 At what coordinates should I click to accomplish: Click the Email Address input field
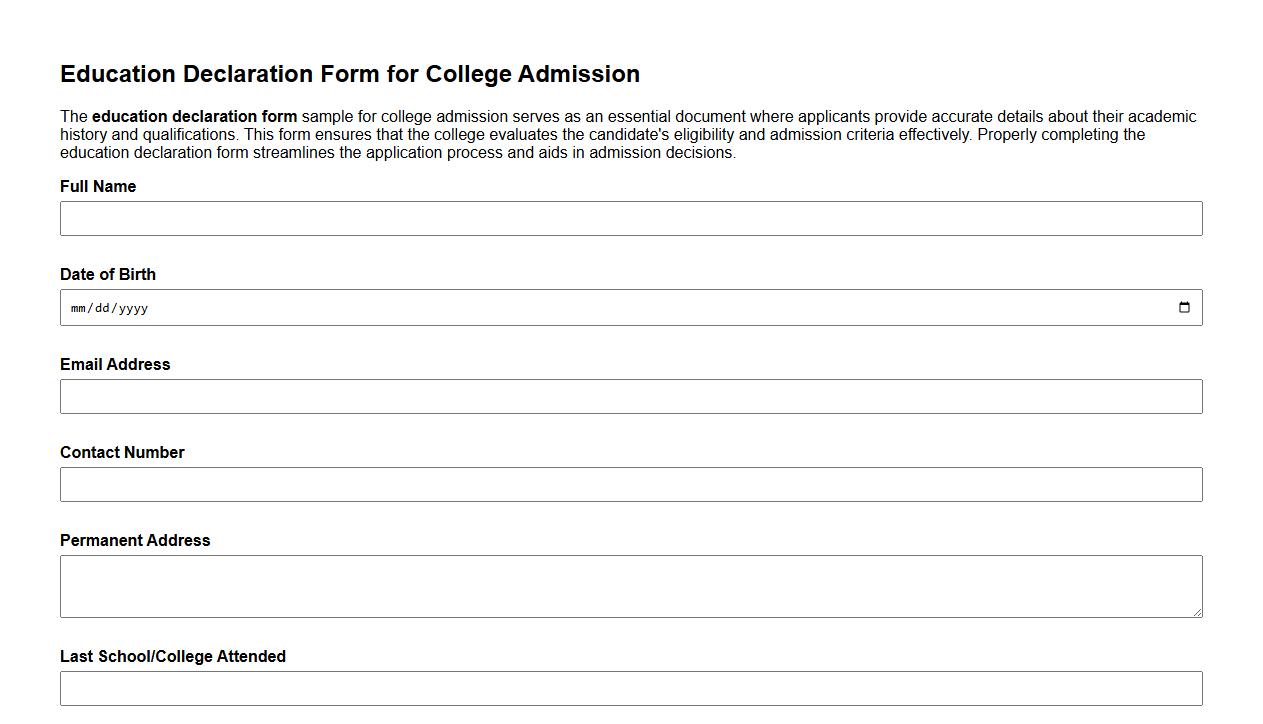point(631,396)
